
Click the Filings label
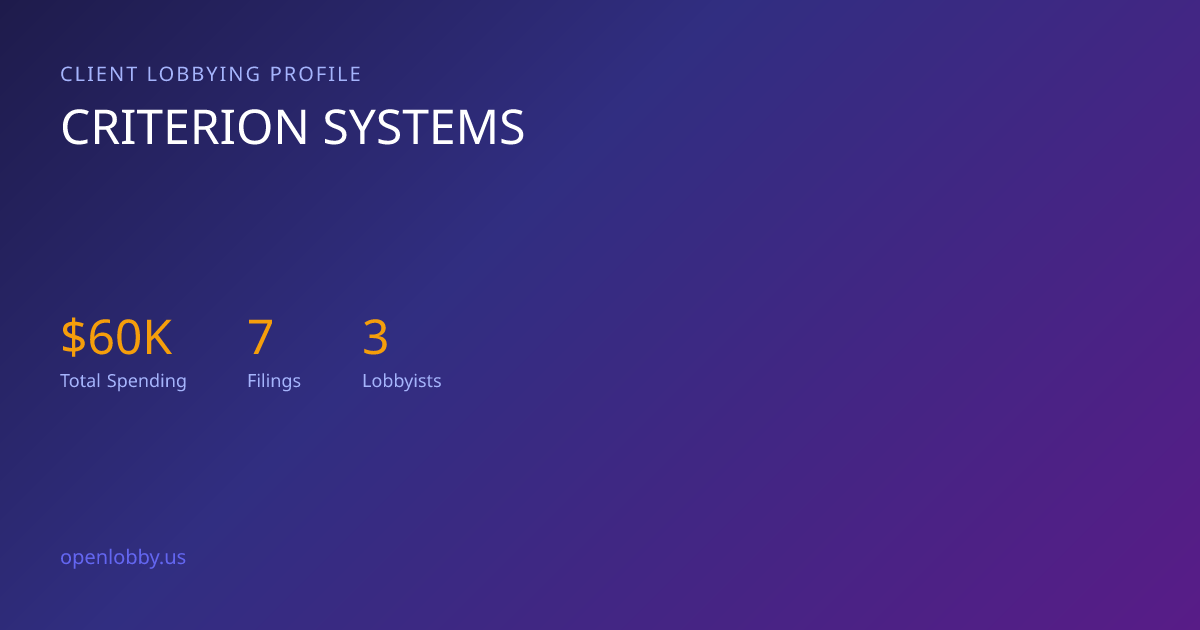[x=274, y=381]
